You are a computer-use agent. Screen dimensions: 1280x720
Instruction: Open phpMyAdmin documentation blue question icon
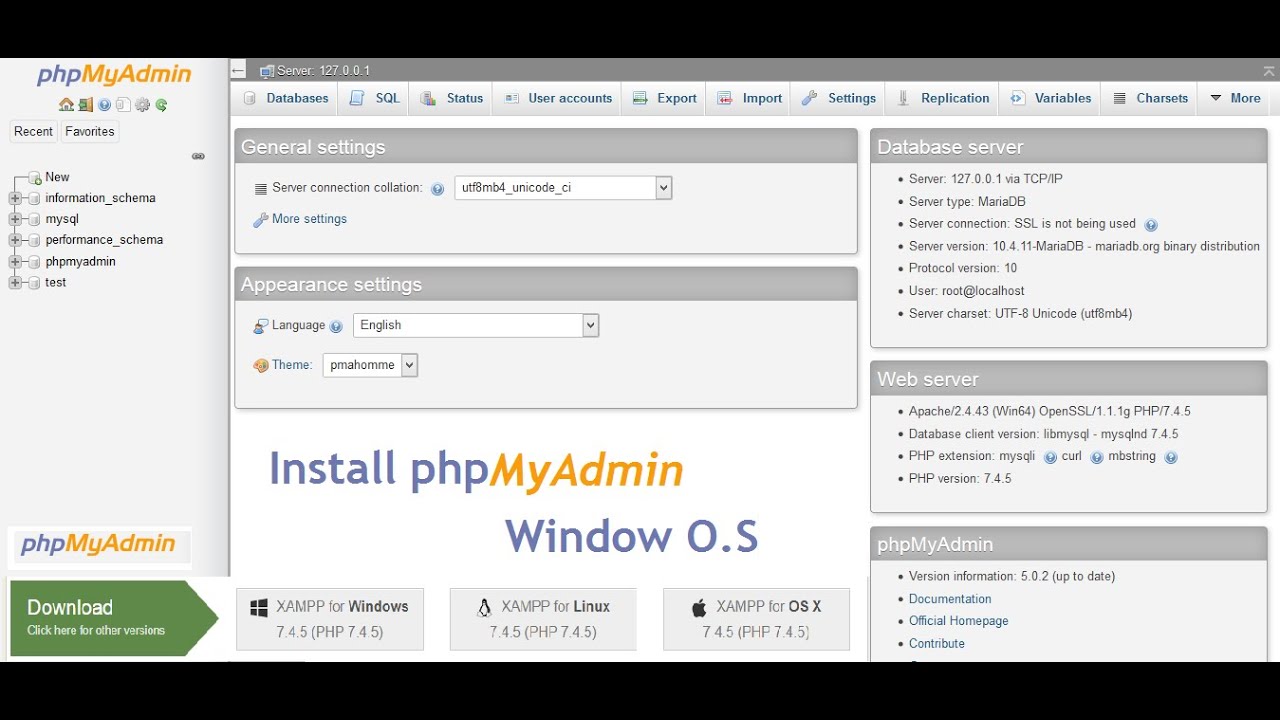104,104
